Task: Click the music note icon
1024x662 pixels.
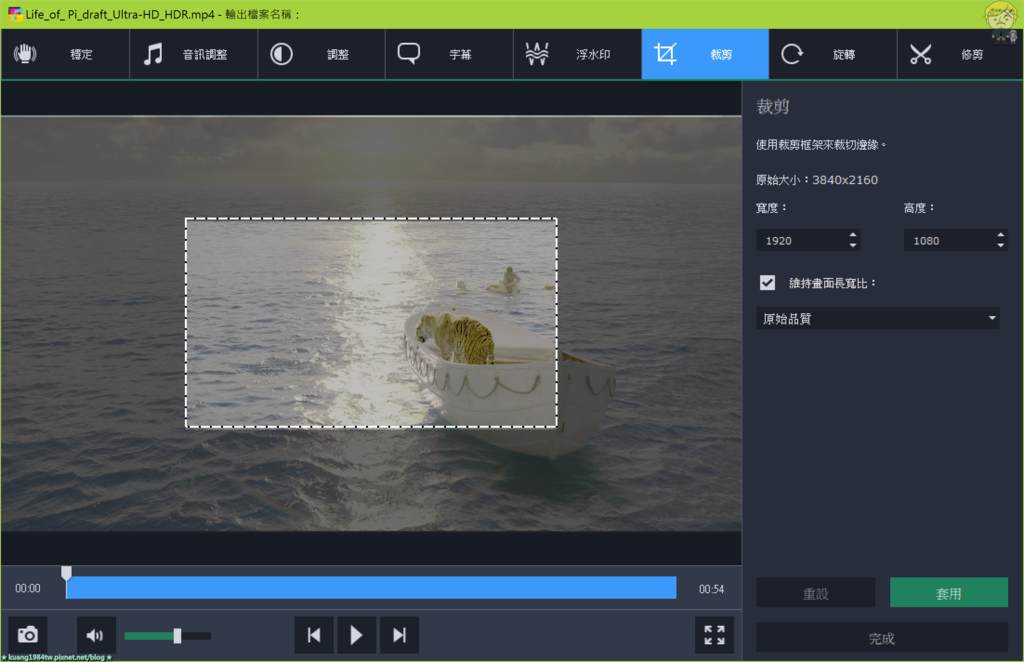Action: pyautogui.click(x=153, y=54)
